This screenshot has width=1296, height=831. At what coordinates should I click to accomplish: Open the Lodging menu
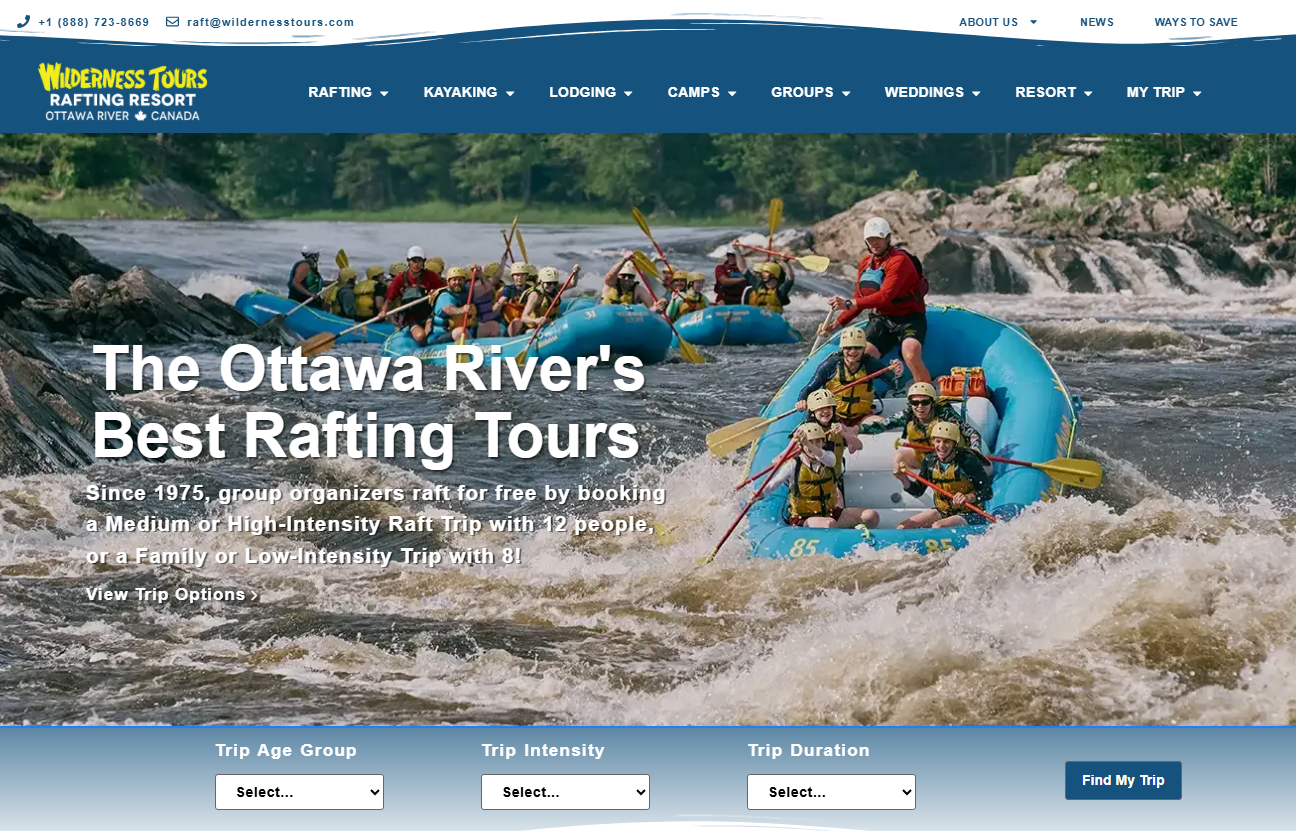591,92
